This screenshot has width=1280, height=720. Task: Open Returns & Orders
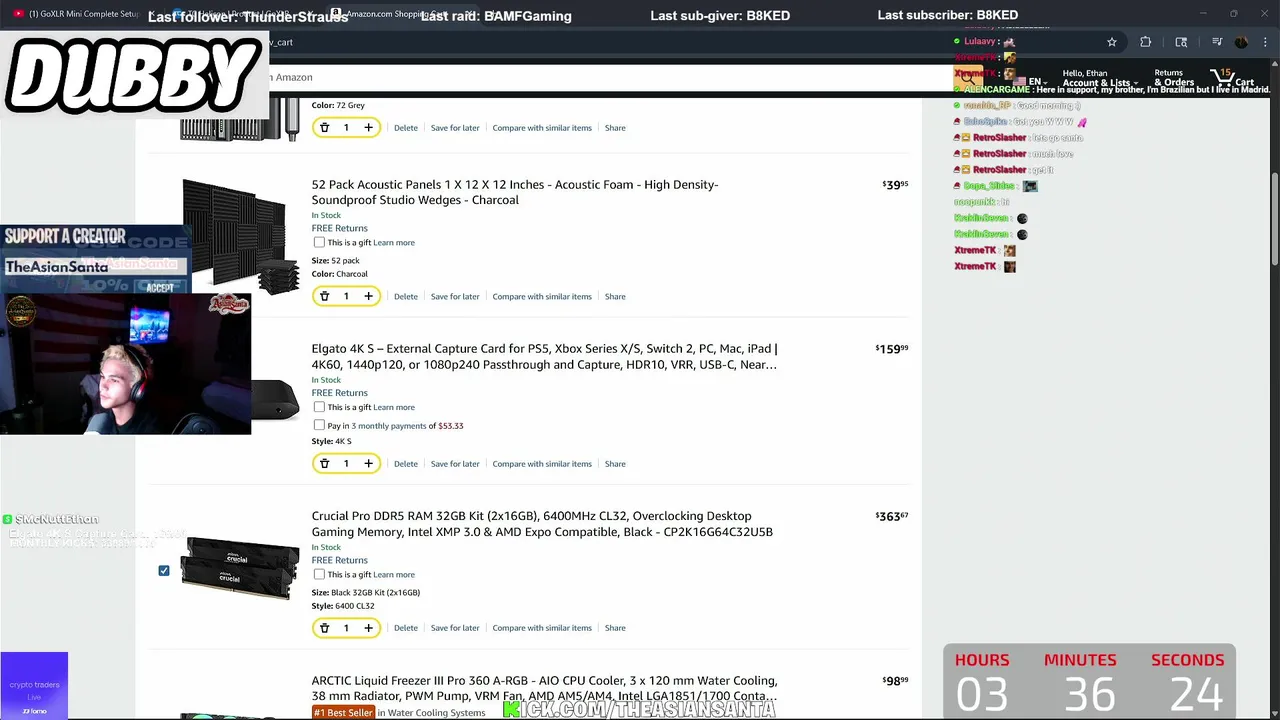(x=1174, y=78)
